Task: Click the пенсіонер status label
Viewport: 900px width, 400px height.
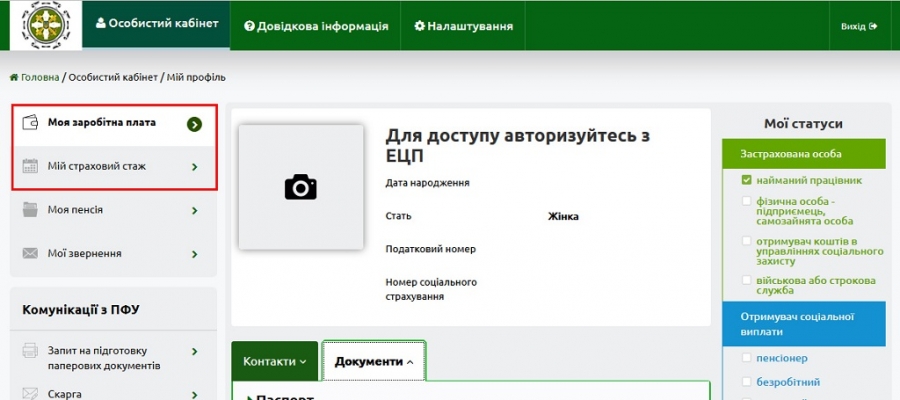Action: pyautogui.click(x=782, y=359)
